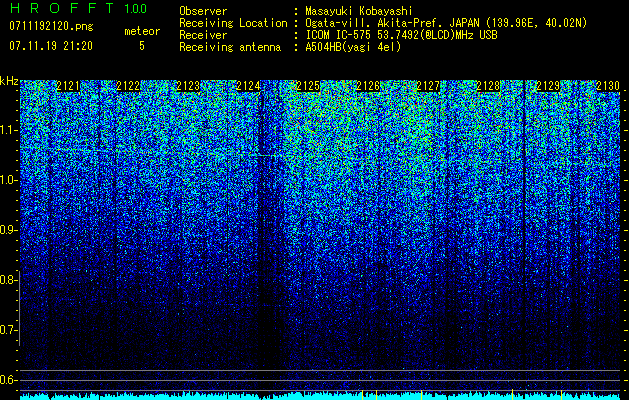Click the 2130 time marker
The image size is (629, 400).
click(608, 86)
